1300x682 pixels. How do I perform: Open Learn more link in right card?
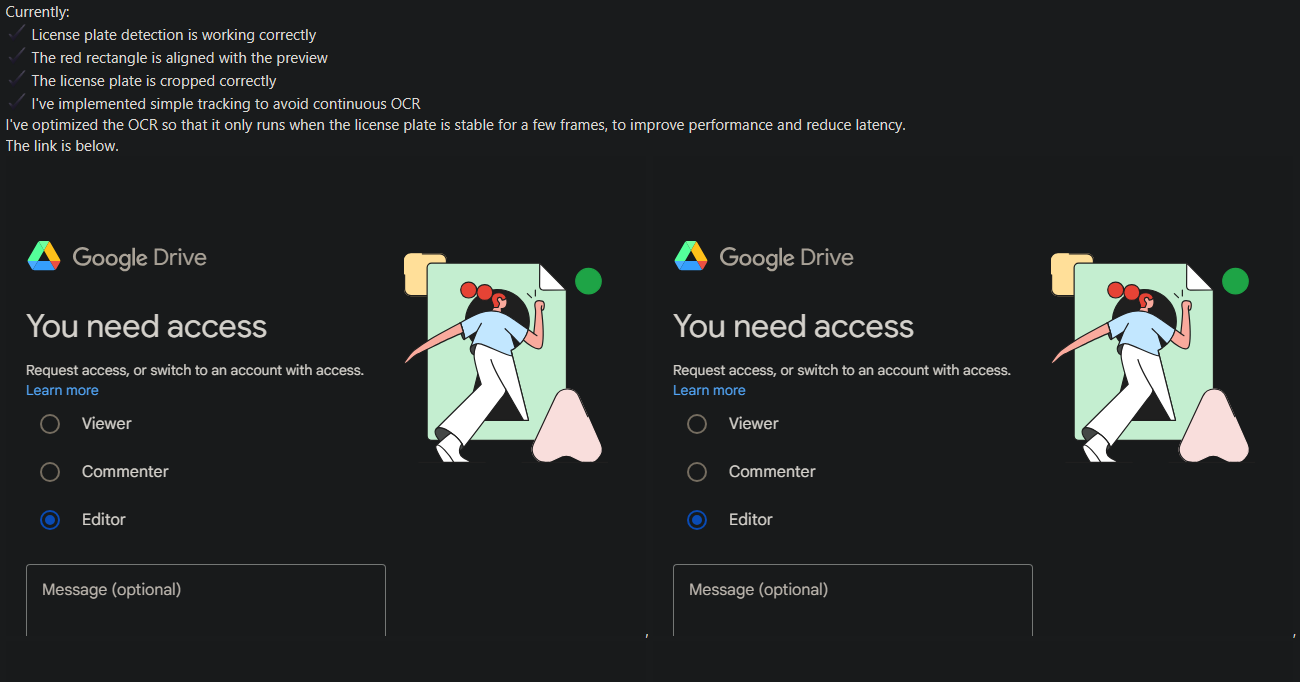point(709,390)
